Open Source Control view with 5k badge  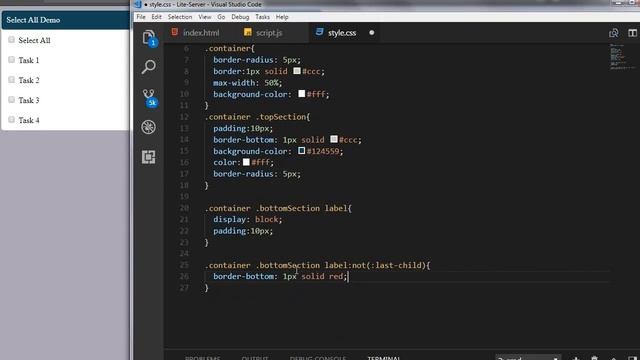click(x=149, y=98)
